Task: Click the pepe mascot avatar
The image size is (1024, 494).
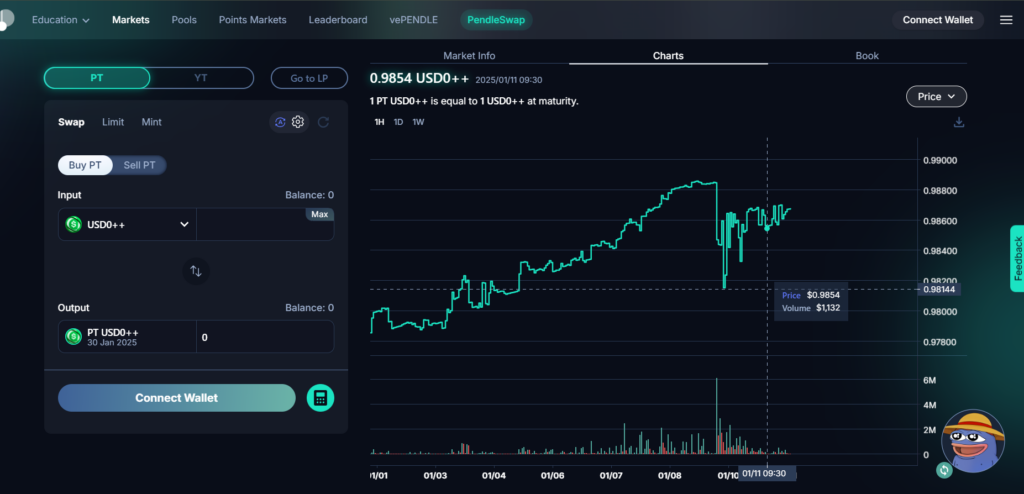Action: 973,440
